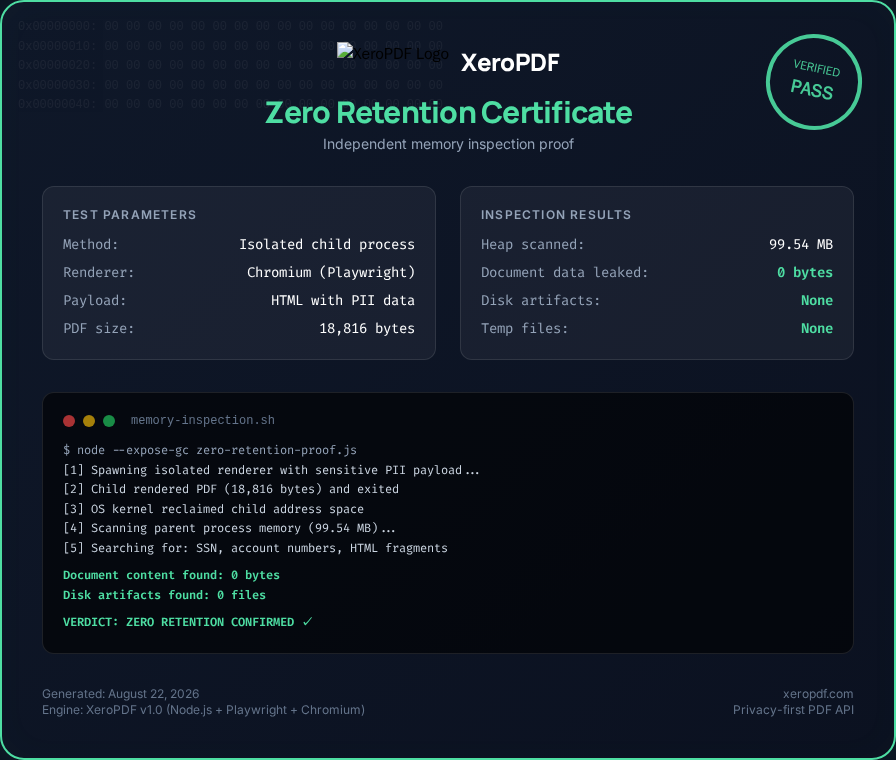Click the 'Disk artifacts:' label
The height and width of the screenshot is (760, 896).
541,301
